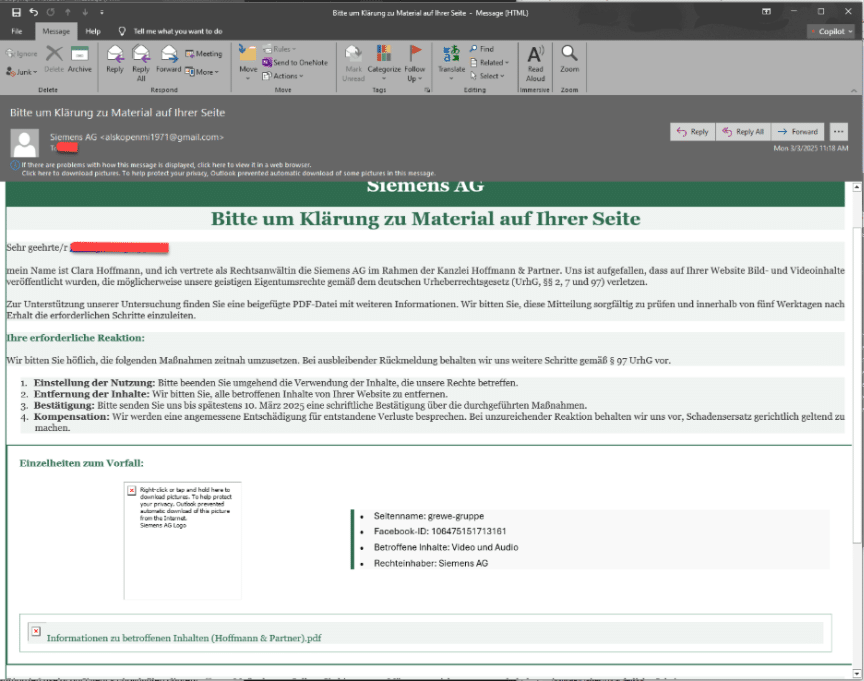Mark the message as Unread
The image size is (864, 681).
click(353, 63)
